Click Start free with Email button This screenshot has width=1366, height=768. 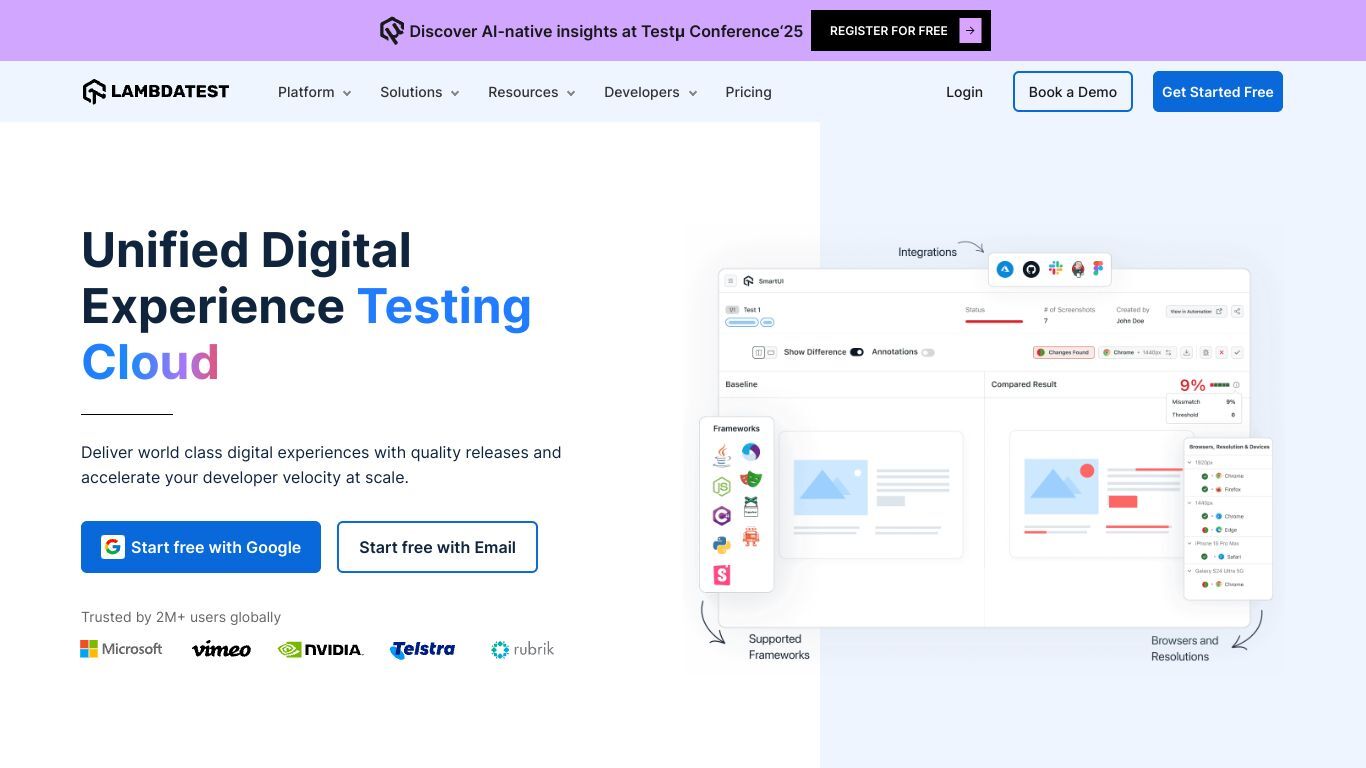pos(437,547)
